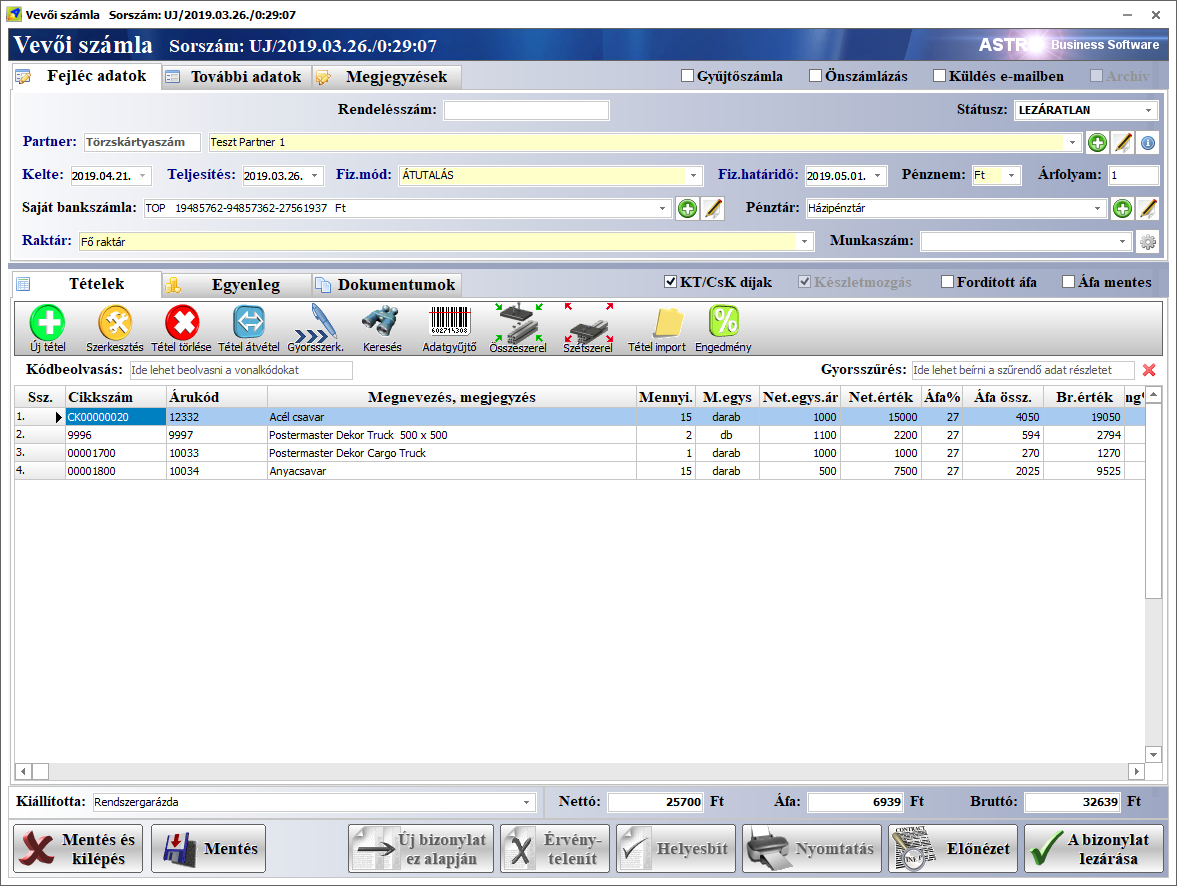Click table scroll down arrow
This screenshot has width=1177, height=886.
pyautogui.click(x=1153, y=755)
